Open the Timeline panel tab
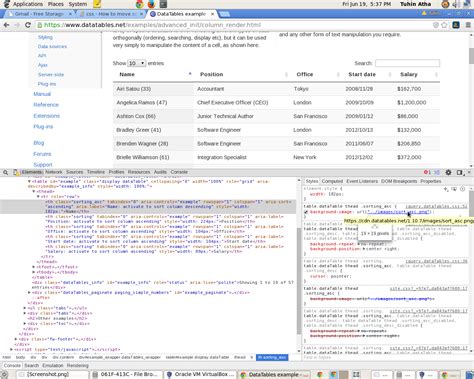Viewport: 474px width, 379px height. click(96, 172)
